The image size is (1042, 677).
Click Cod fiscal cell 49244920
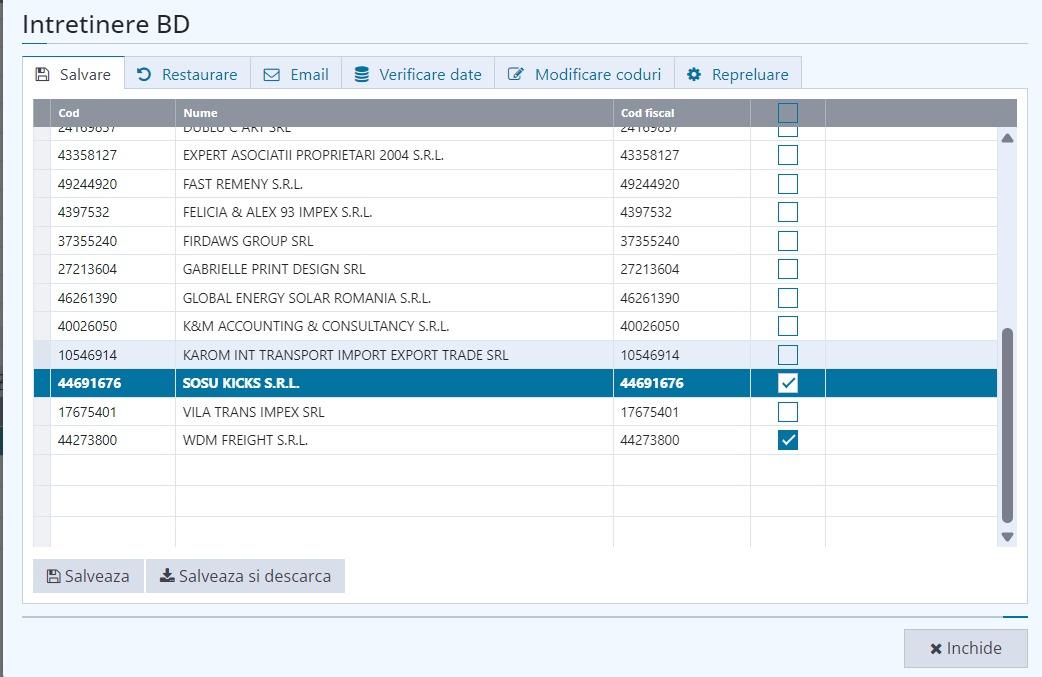click(682, 184)
